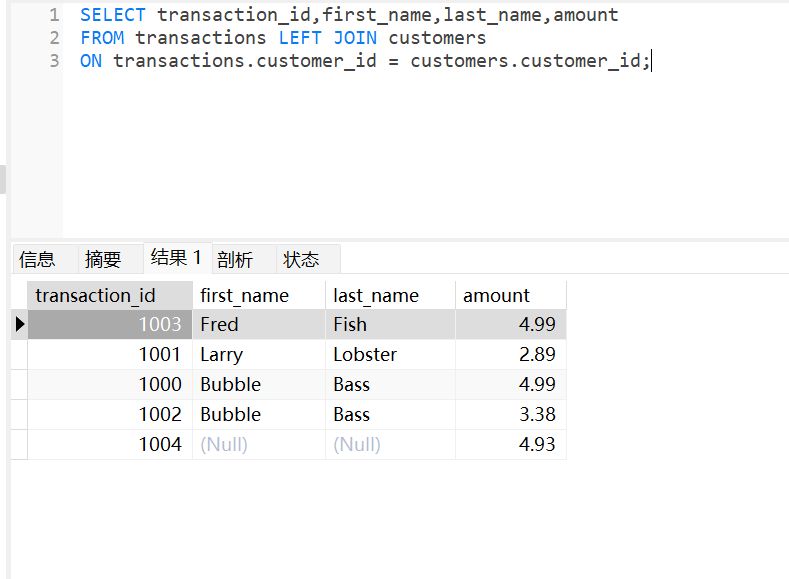Click the amount column header
The width and height of the screenshot is (789, 579).
coord(510,295)
